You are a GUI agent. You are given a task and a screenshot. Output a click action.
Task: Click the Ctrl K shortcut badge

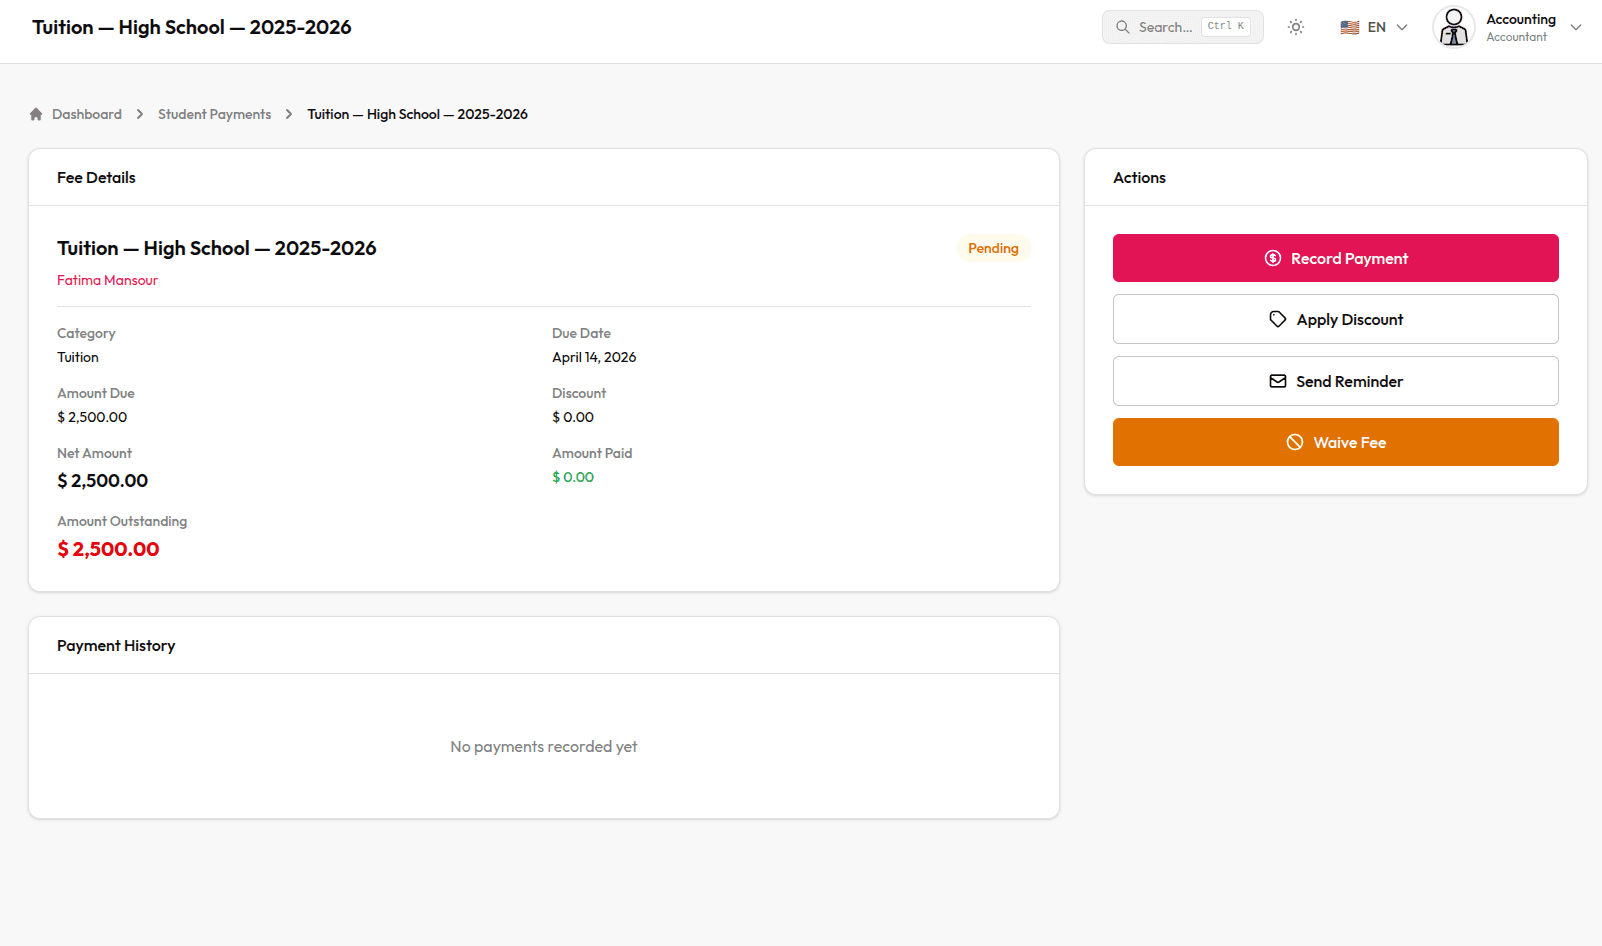(1226, 27)
